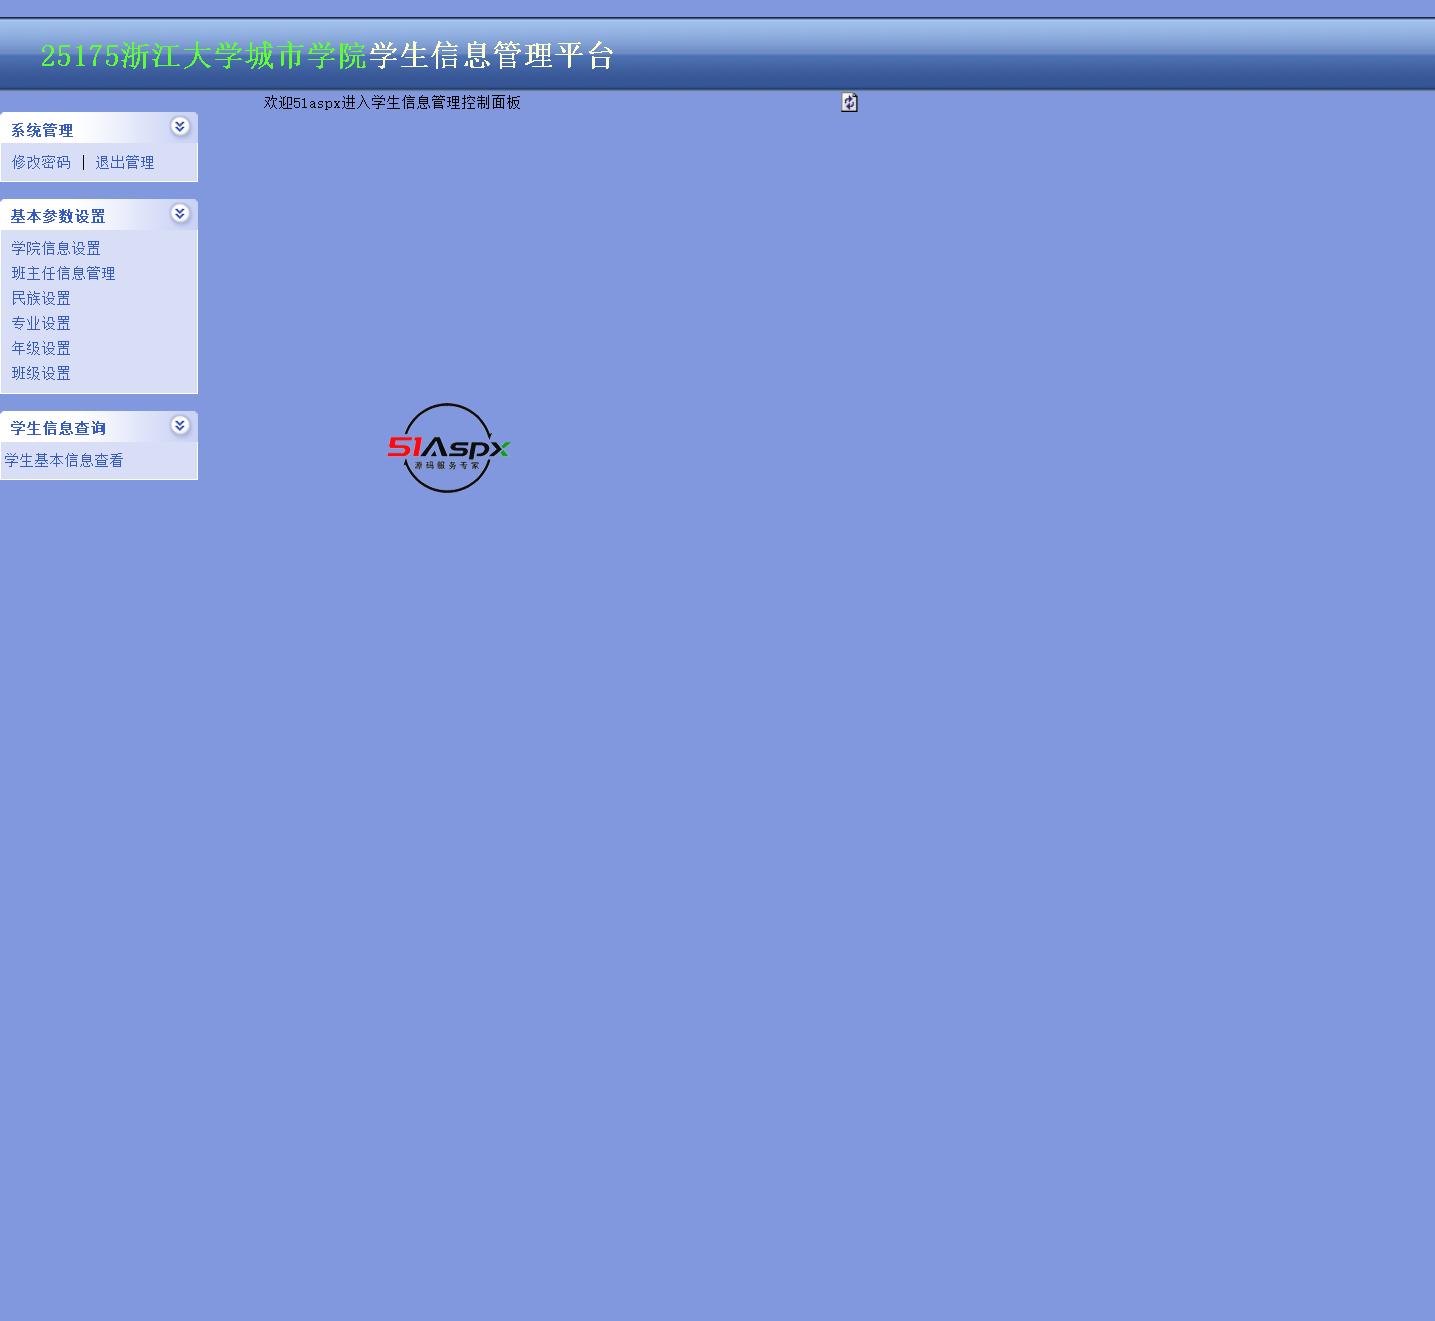Click the 基本参数设置 panel header
Viewport: 1435px width, 1321px height.
click(99, 215)
